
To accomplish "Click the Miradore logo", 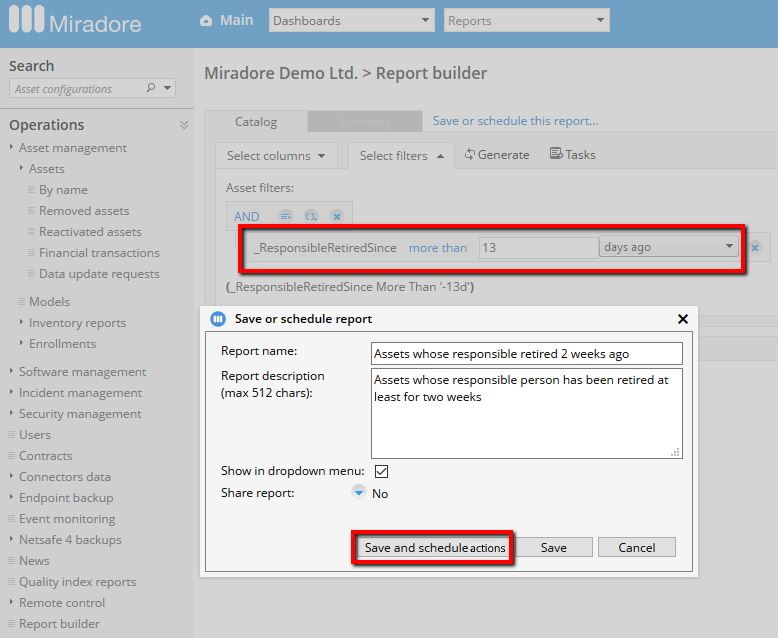I will pyautogui.click(x=75, y=21).
